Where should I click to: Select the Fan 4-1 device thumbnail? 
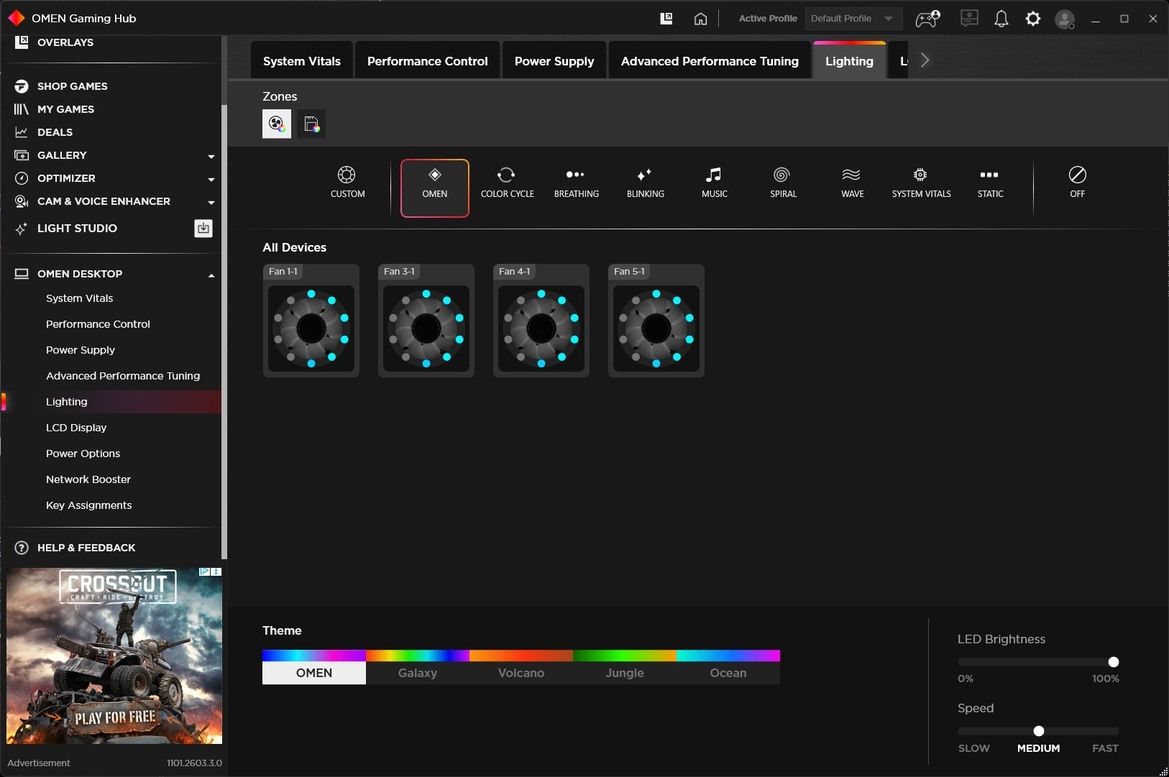541,321
